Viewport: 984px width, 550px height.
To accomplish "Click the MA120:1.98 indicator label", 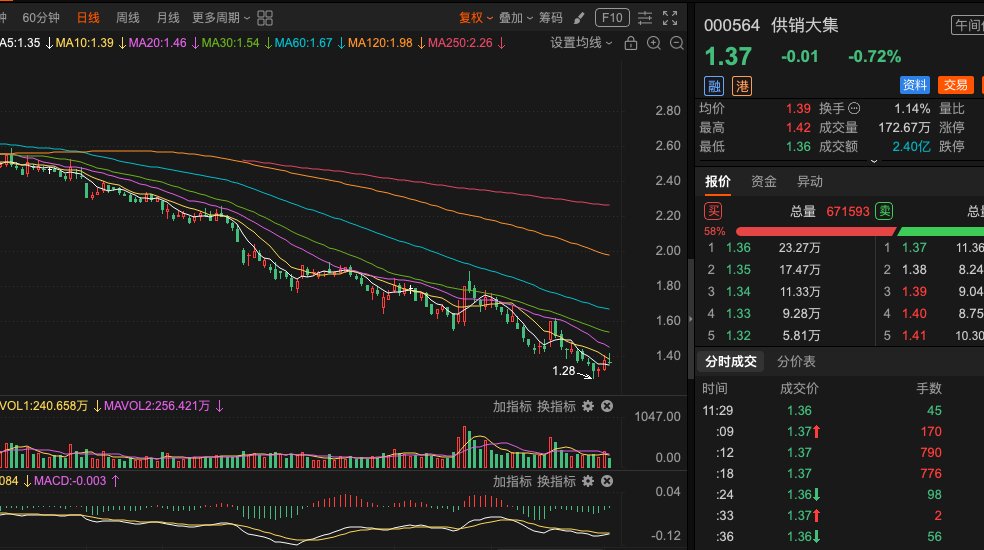I will 380,43.
